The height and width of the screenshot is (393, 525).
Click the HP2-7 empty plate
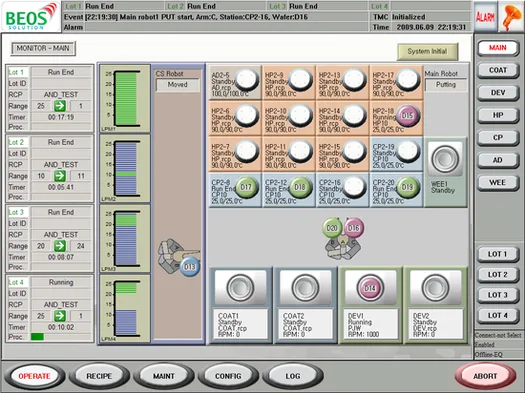click(247, 151)
